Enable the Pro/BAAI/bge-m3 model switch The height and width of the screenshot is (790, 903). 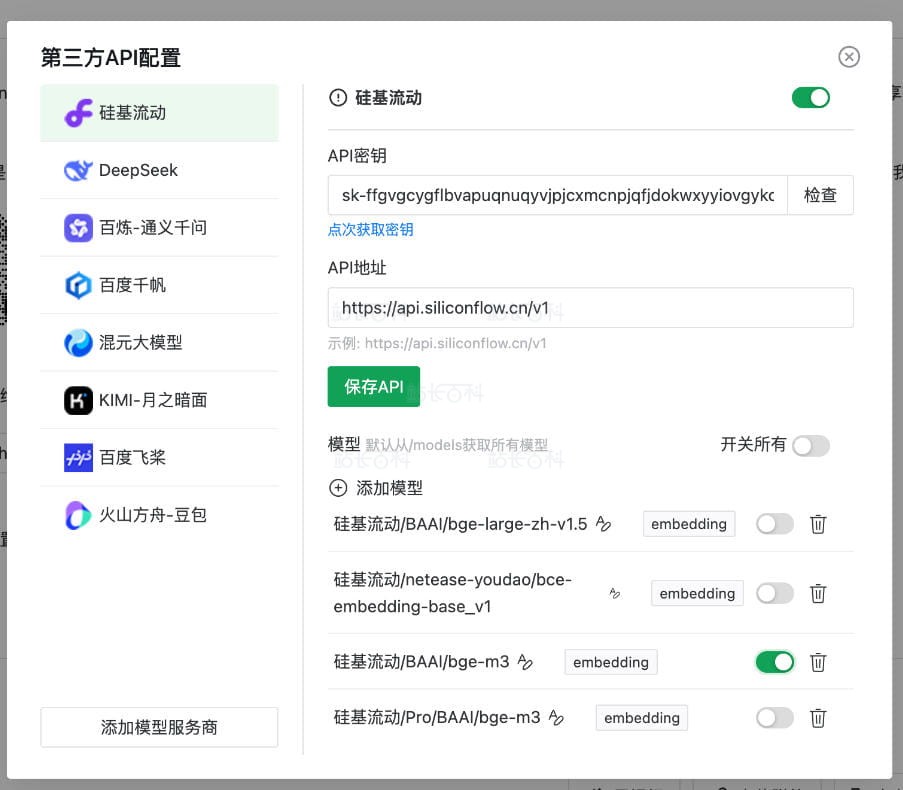[775, 718]
